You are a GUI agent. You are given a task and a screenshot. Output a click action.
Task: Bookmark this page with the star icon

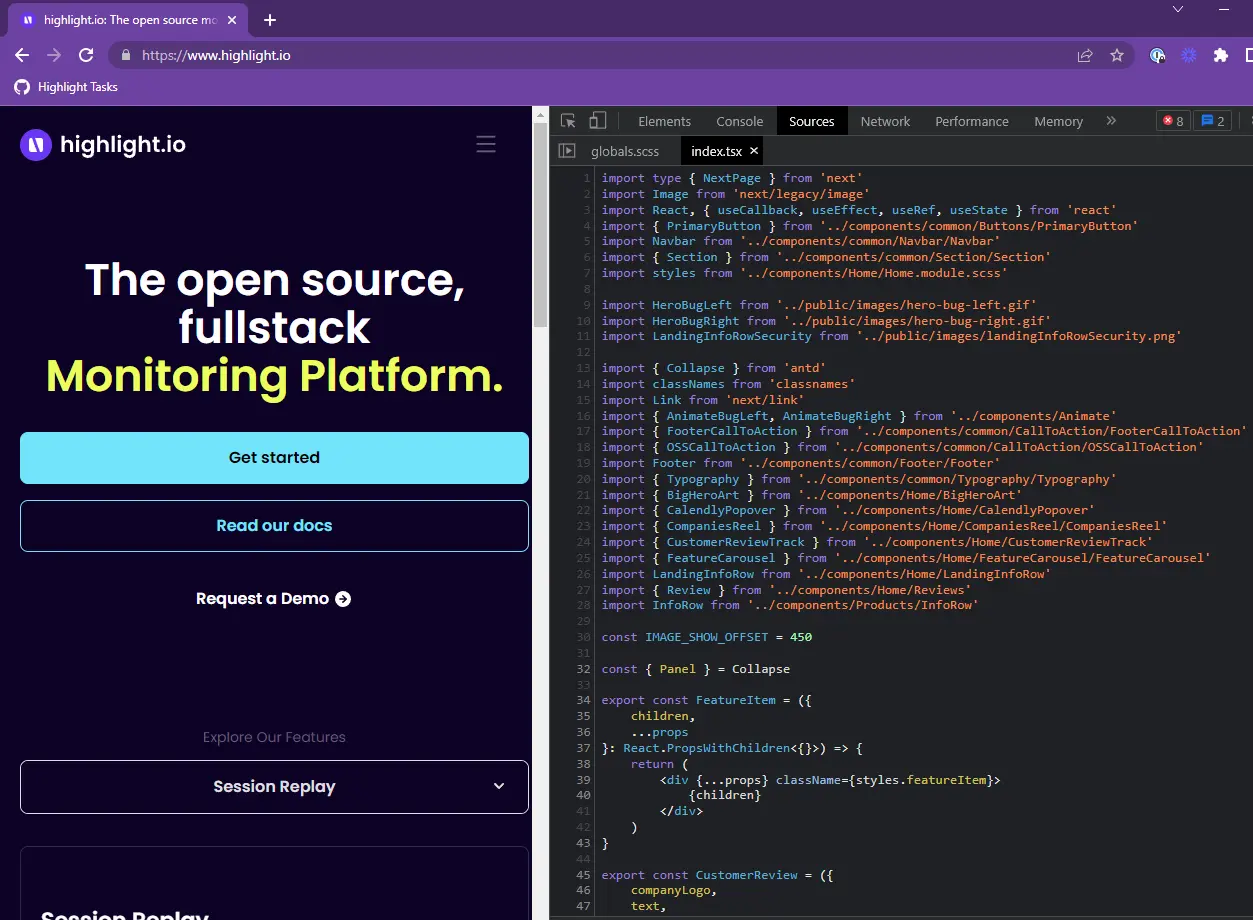(1117, 56)
